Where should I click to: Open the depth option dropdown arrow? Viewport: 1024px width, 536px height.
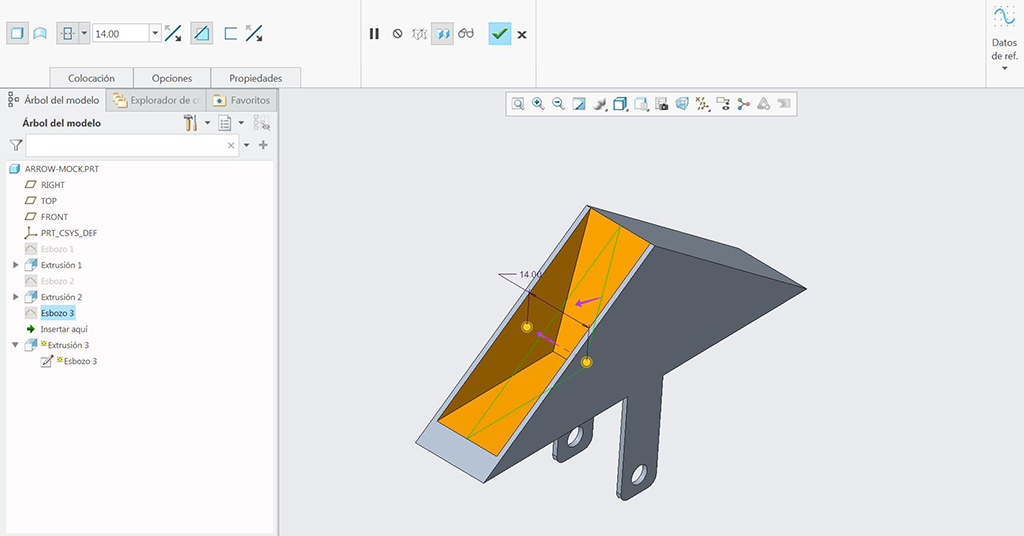(84, 33)
